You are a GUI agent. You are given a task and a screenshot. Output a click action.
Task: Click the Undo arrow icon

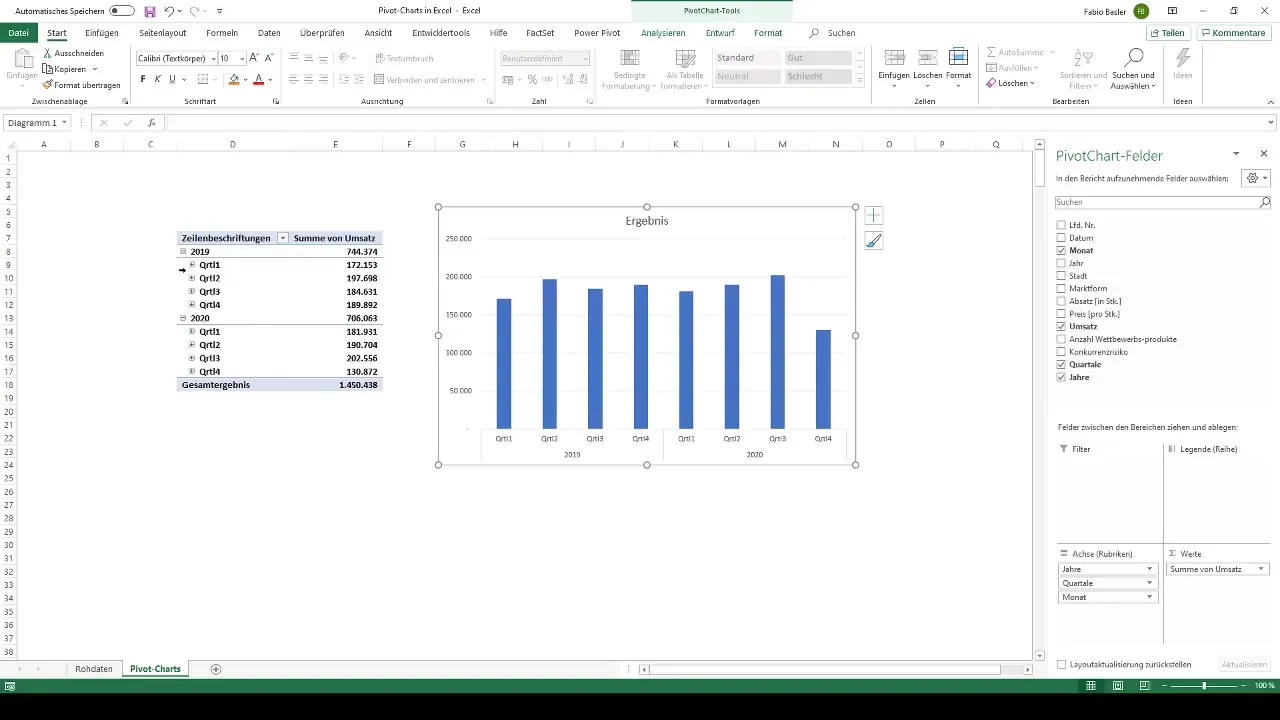coord(169,11)
